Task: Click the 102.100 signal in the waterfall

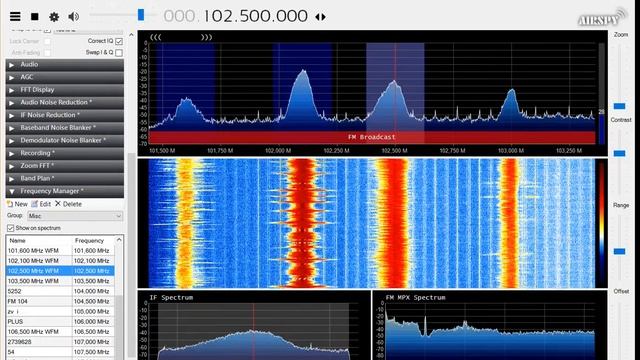Action: [302, 223]
